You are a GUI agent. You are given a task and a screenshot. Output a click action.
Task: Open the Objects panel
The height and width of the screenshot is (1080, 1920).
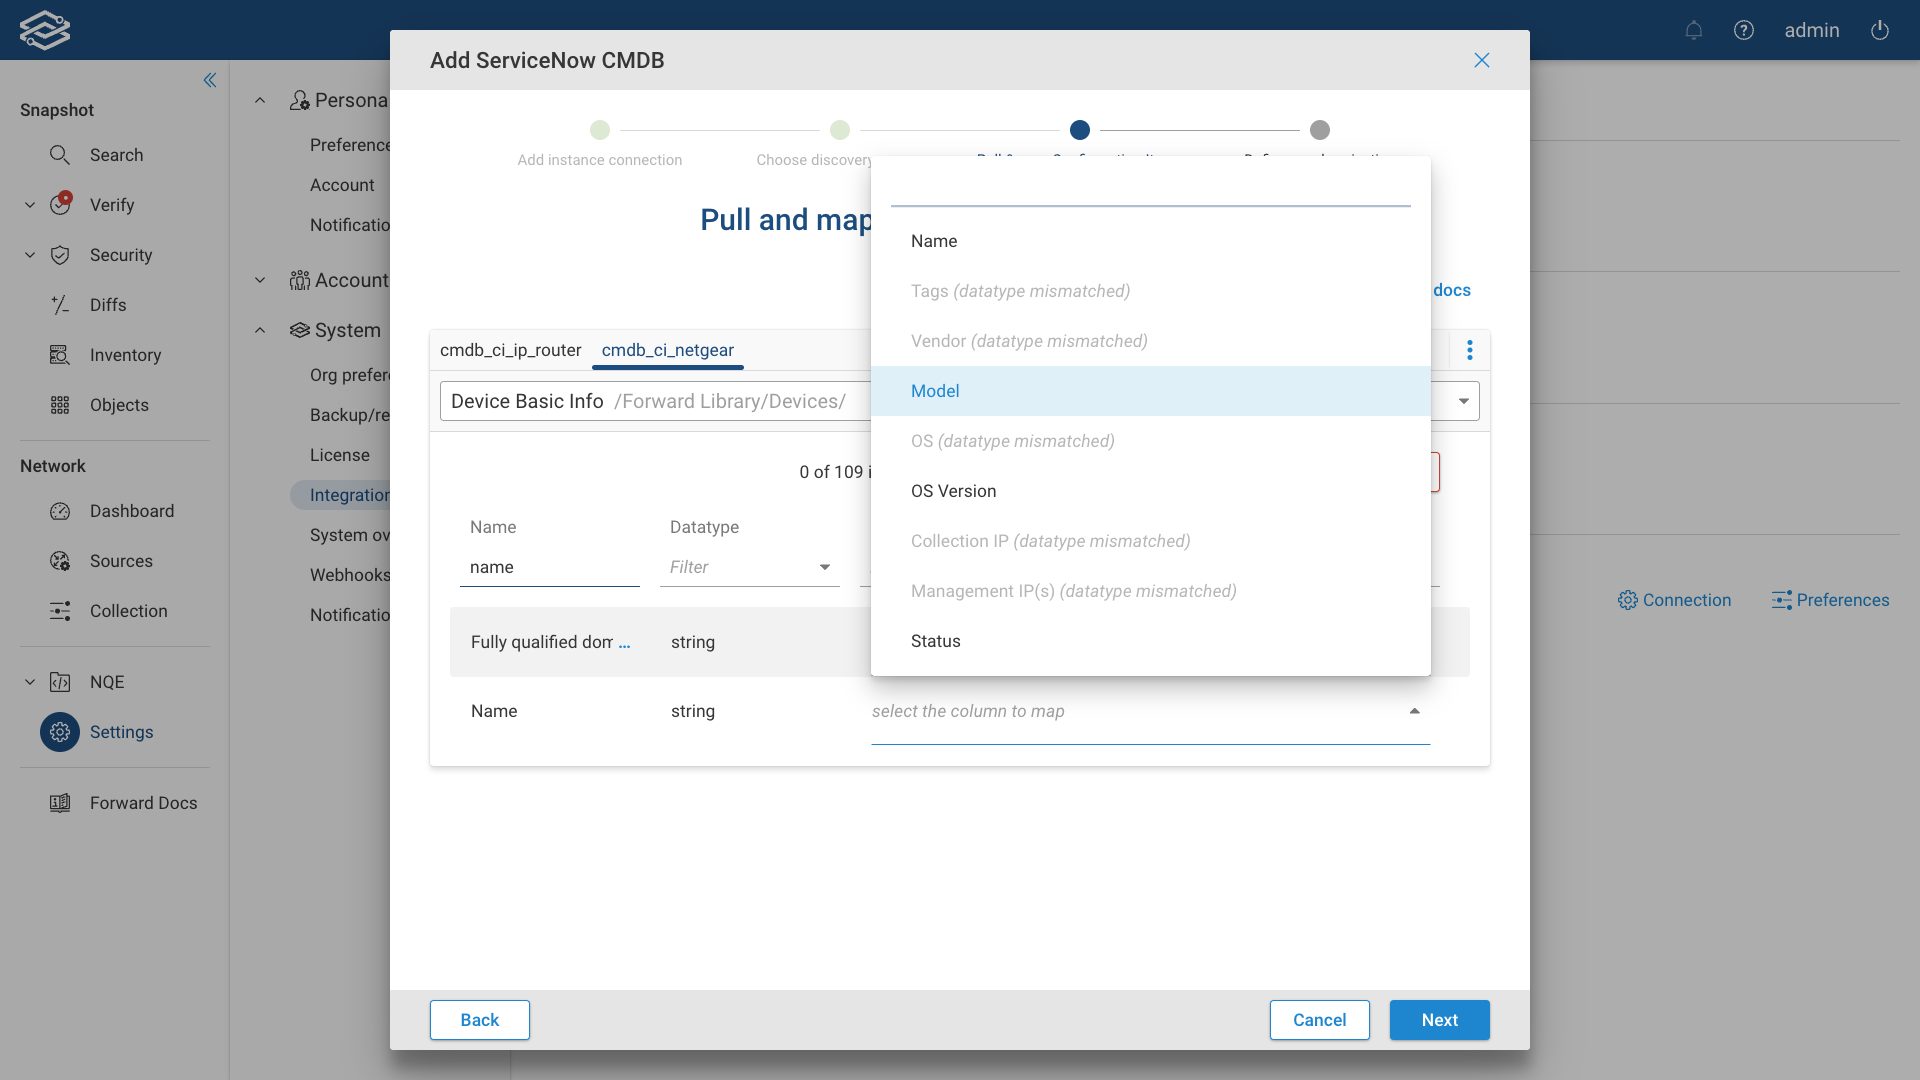119,405
